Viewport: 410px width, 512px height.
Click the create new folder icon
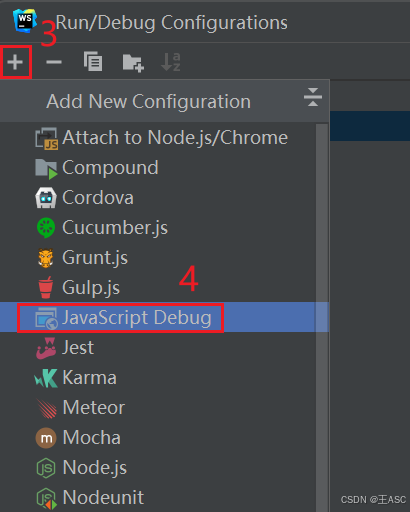pyautogui.click(x=133, y=62)
